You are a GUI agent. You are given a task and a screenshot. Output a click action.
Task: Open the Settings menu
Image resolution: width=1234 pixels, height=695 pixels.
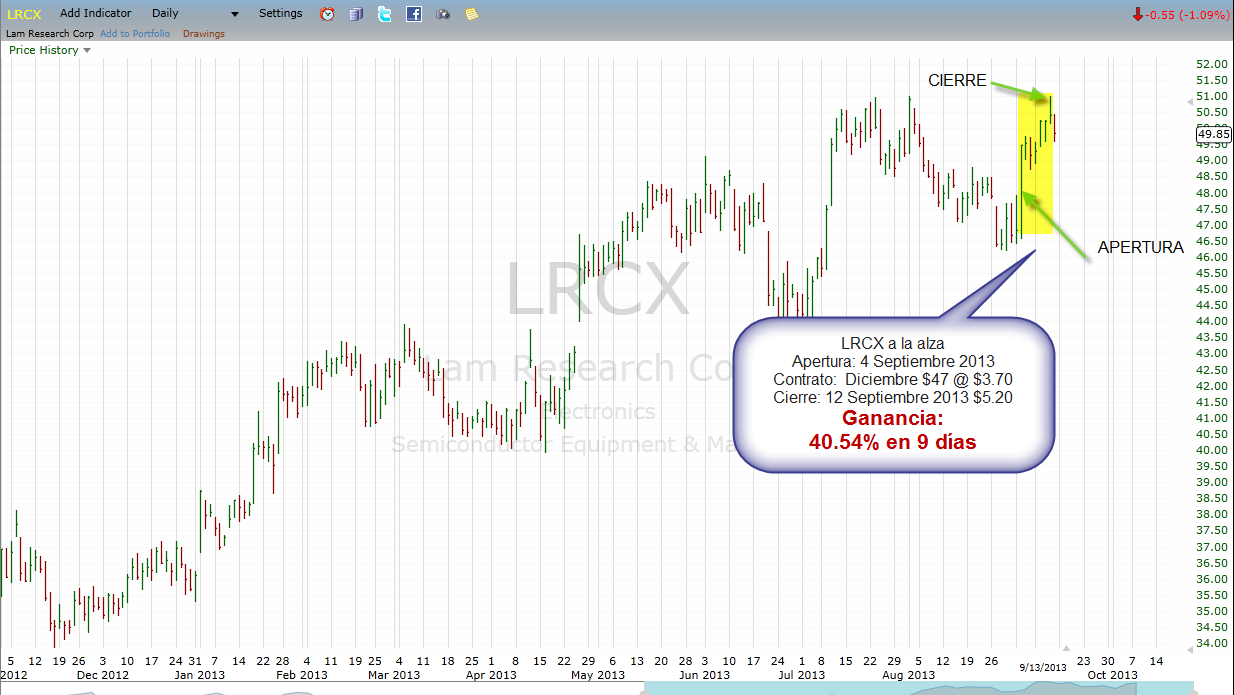pos(280,14)
